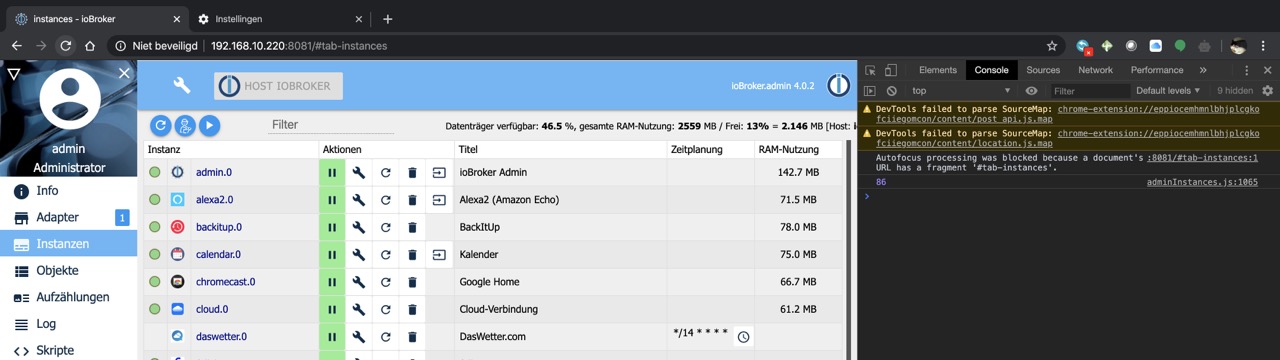Click the instance Filter input field
The height and width of the screenshot is (360, 1280).
(332, 125)
